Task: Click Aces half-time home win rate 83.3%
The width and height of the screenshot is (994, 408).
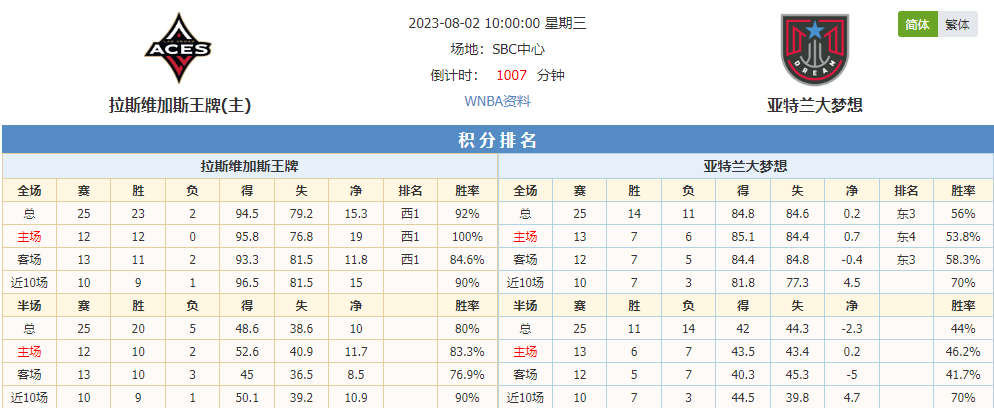Action: click(467, 352)
